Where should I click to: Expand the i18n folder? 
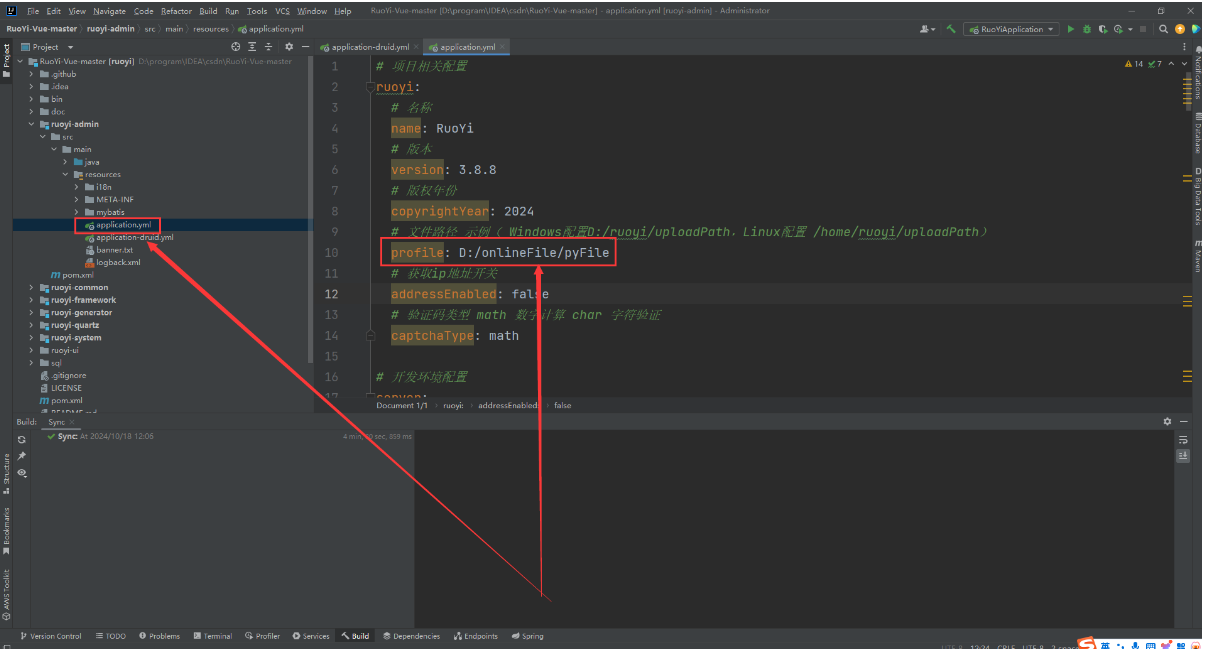pyautogui.click(x=77, y=187)
